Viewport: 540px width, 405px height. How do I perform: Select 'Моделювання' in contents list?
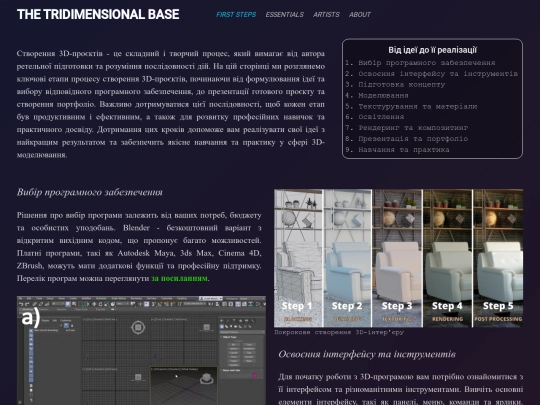click(383, 95)
